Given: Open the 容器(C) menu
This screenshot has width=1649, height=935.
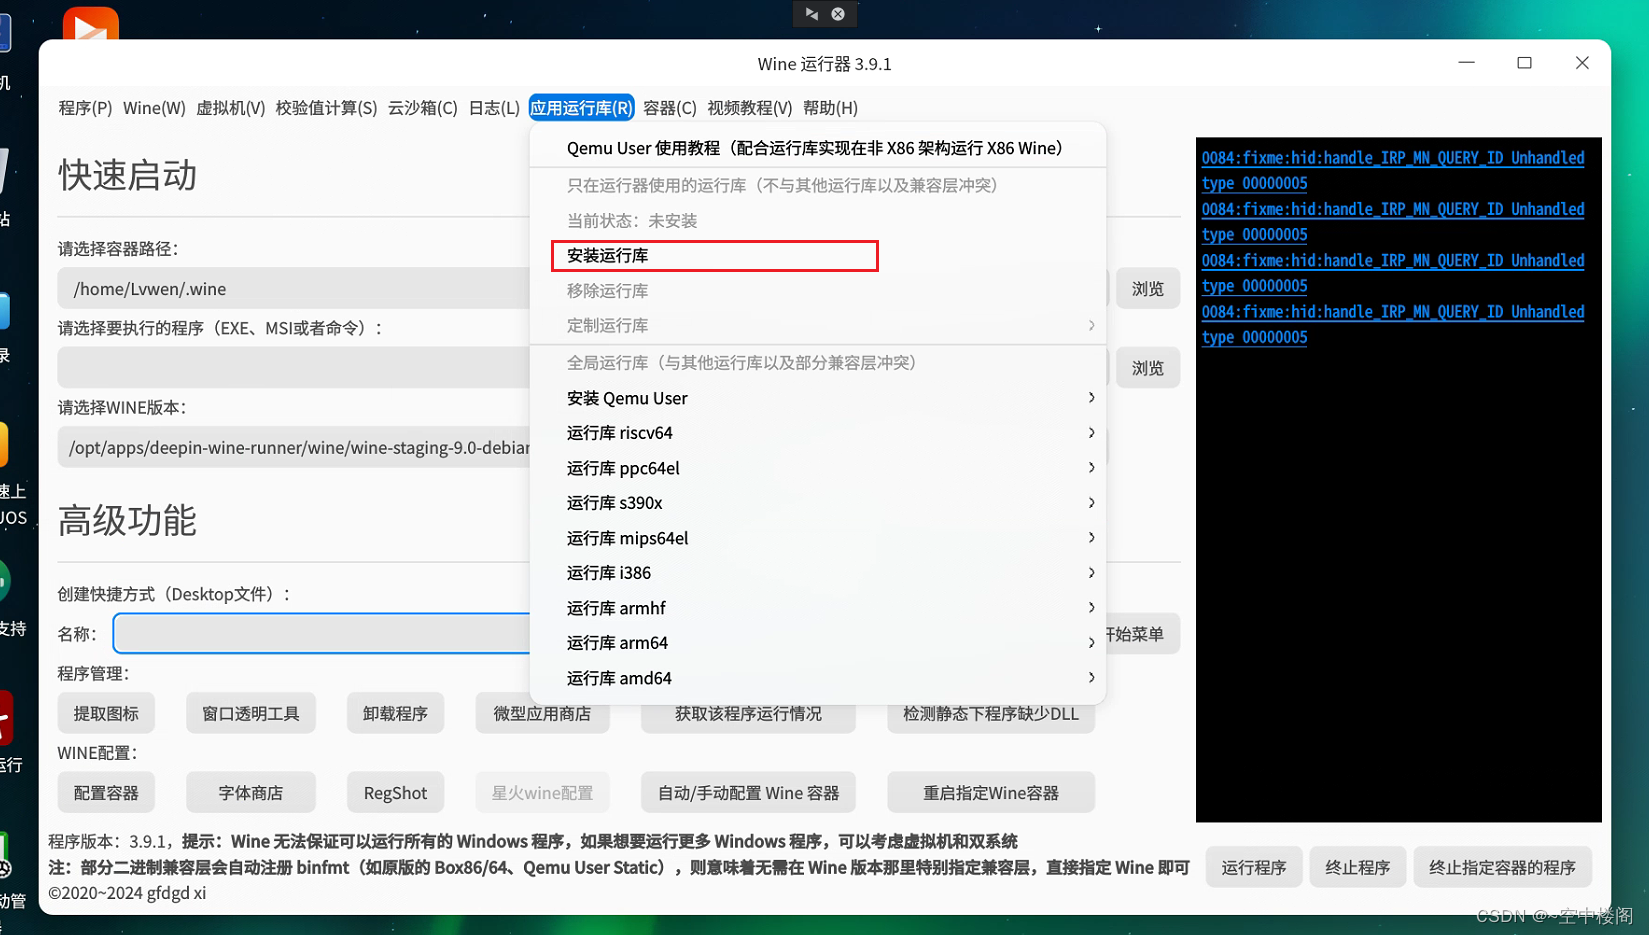Looking at the screenshot, I should point(669,107).
